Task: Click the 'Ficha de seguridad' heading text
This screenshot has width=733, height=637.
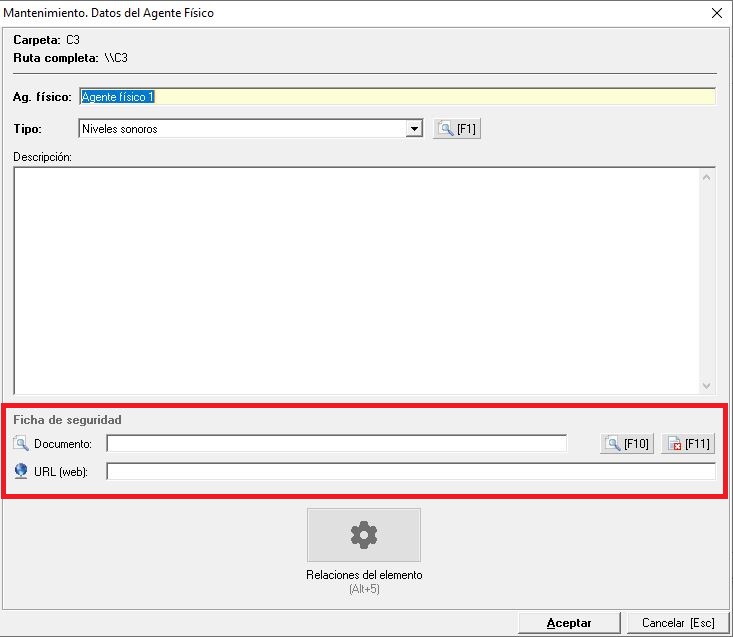Action: point(67,420)
